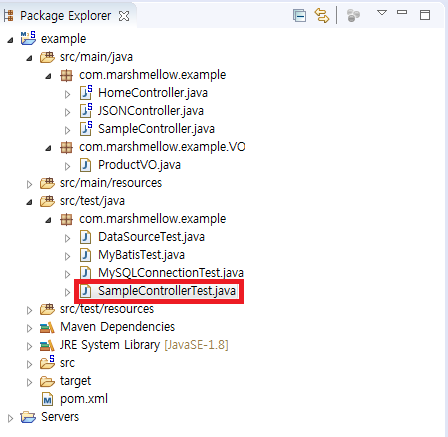Select pom.xml file
This screenshot has width=448, height=437.
pos(84,399)
